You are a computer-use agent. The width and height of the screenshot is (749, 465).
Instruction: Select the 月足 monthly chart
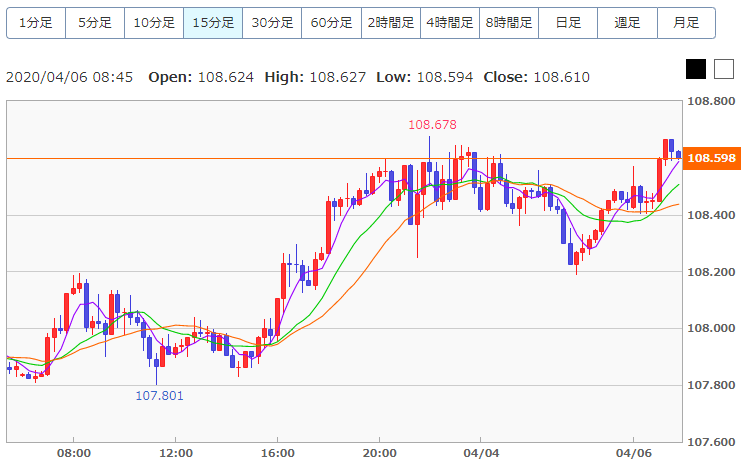686,22
